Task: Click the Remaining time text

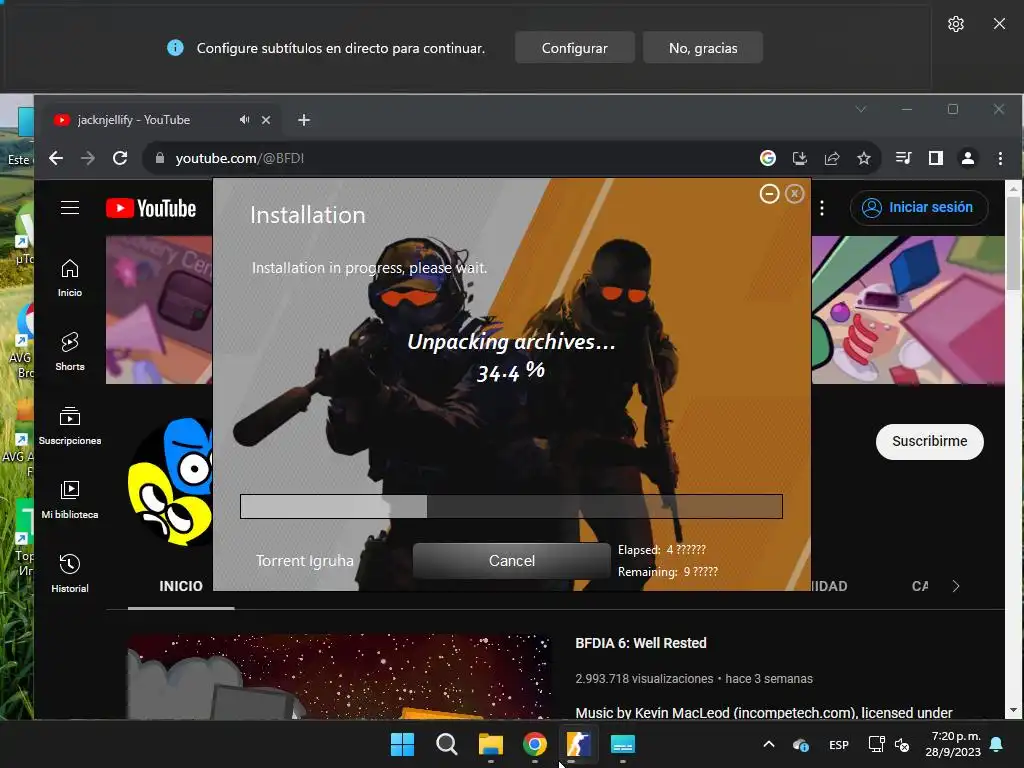Action: pos(667,572)
